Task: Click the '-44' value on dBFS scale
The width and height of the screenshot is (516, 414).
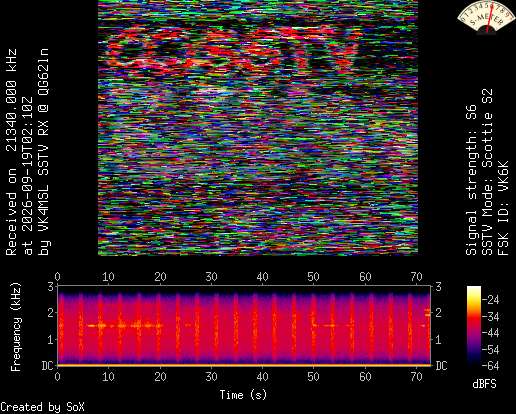Action: [491, 333]
